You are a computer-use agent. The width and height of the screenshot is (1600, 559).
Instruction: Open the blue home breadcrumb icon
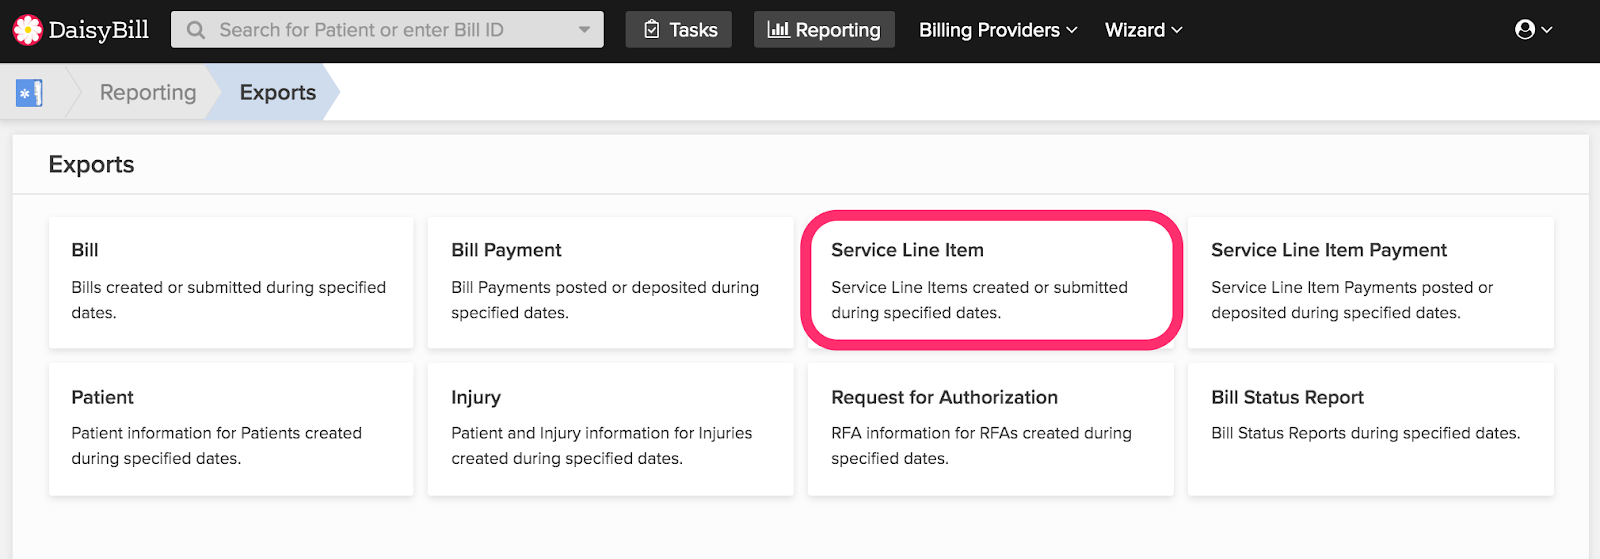tap(29, 93)
